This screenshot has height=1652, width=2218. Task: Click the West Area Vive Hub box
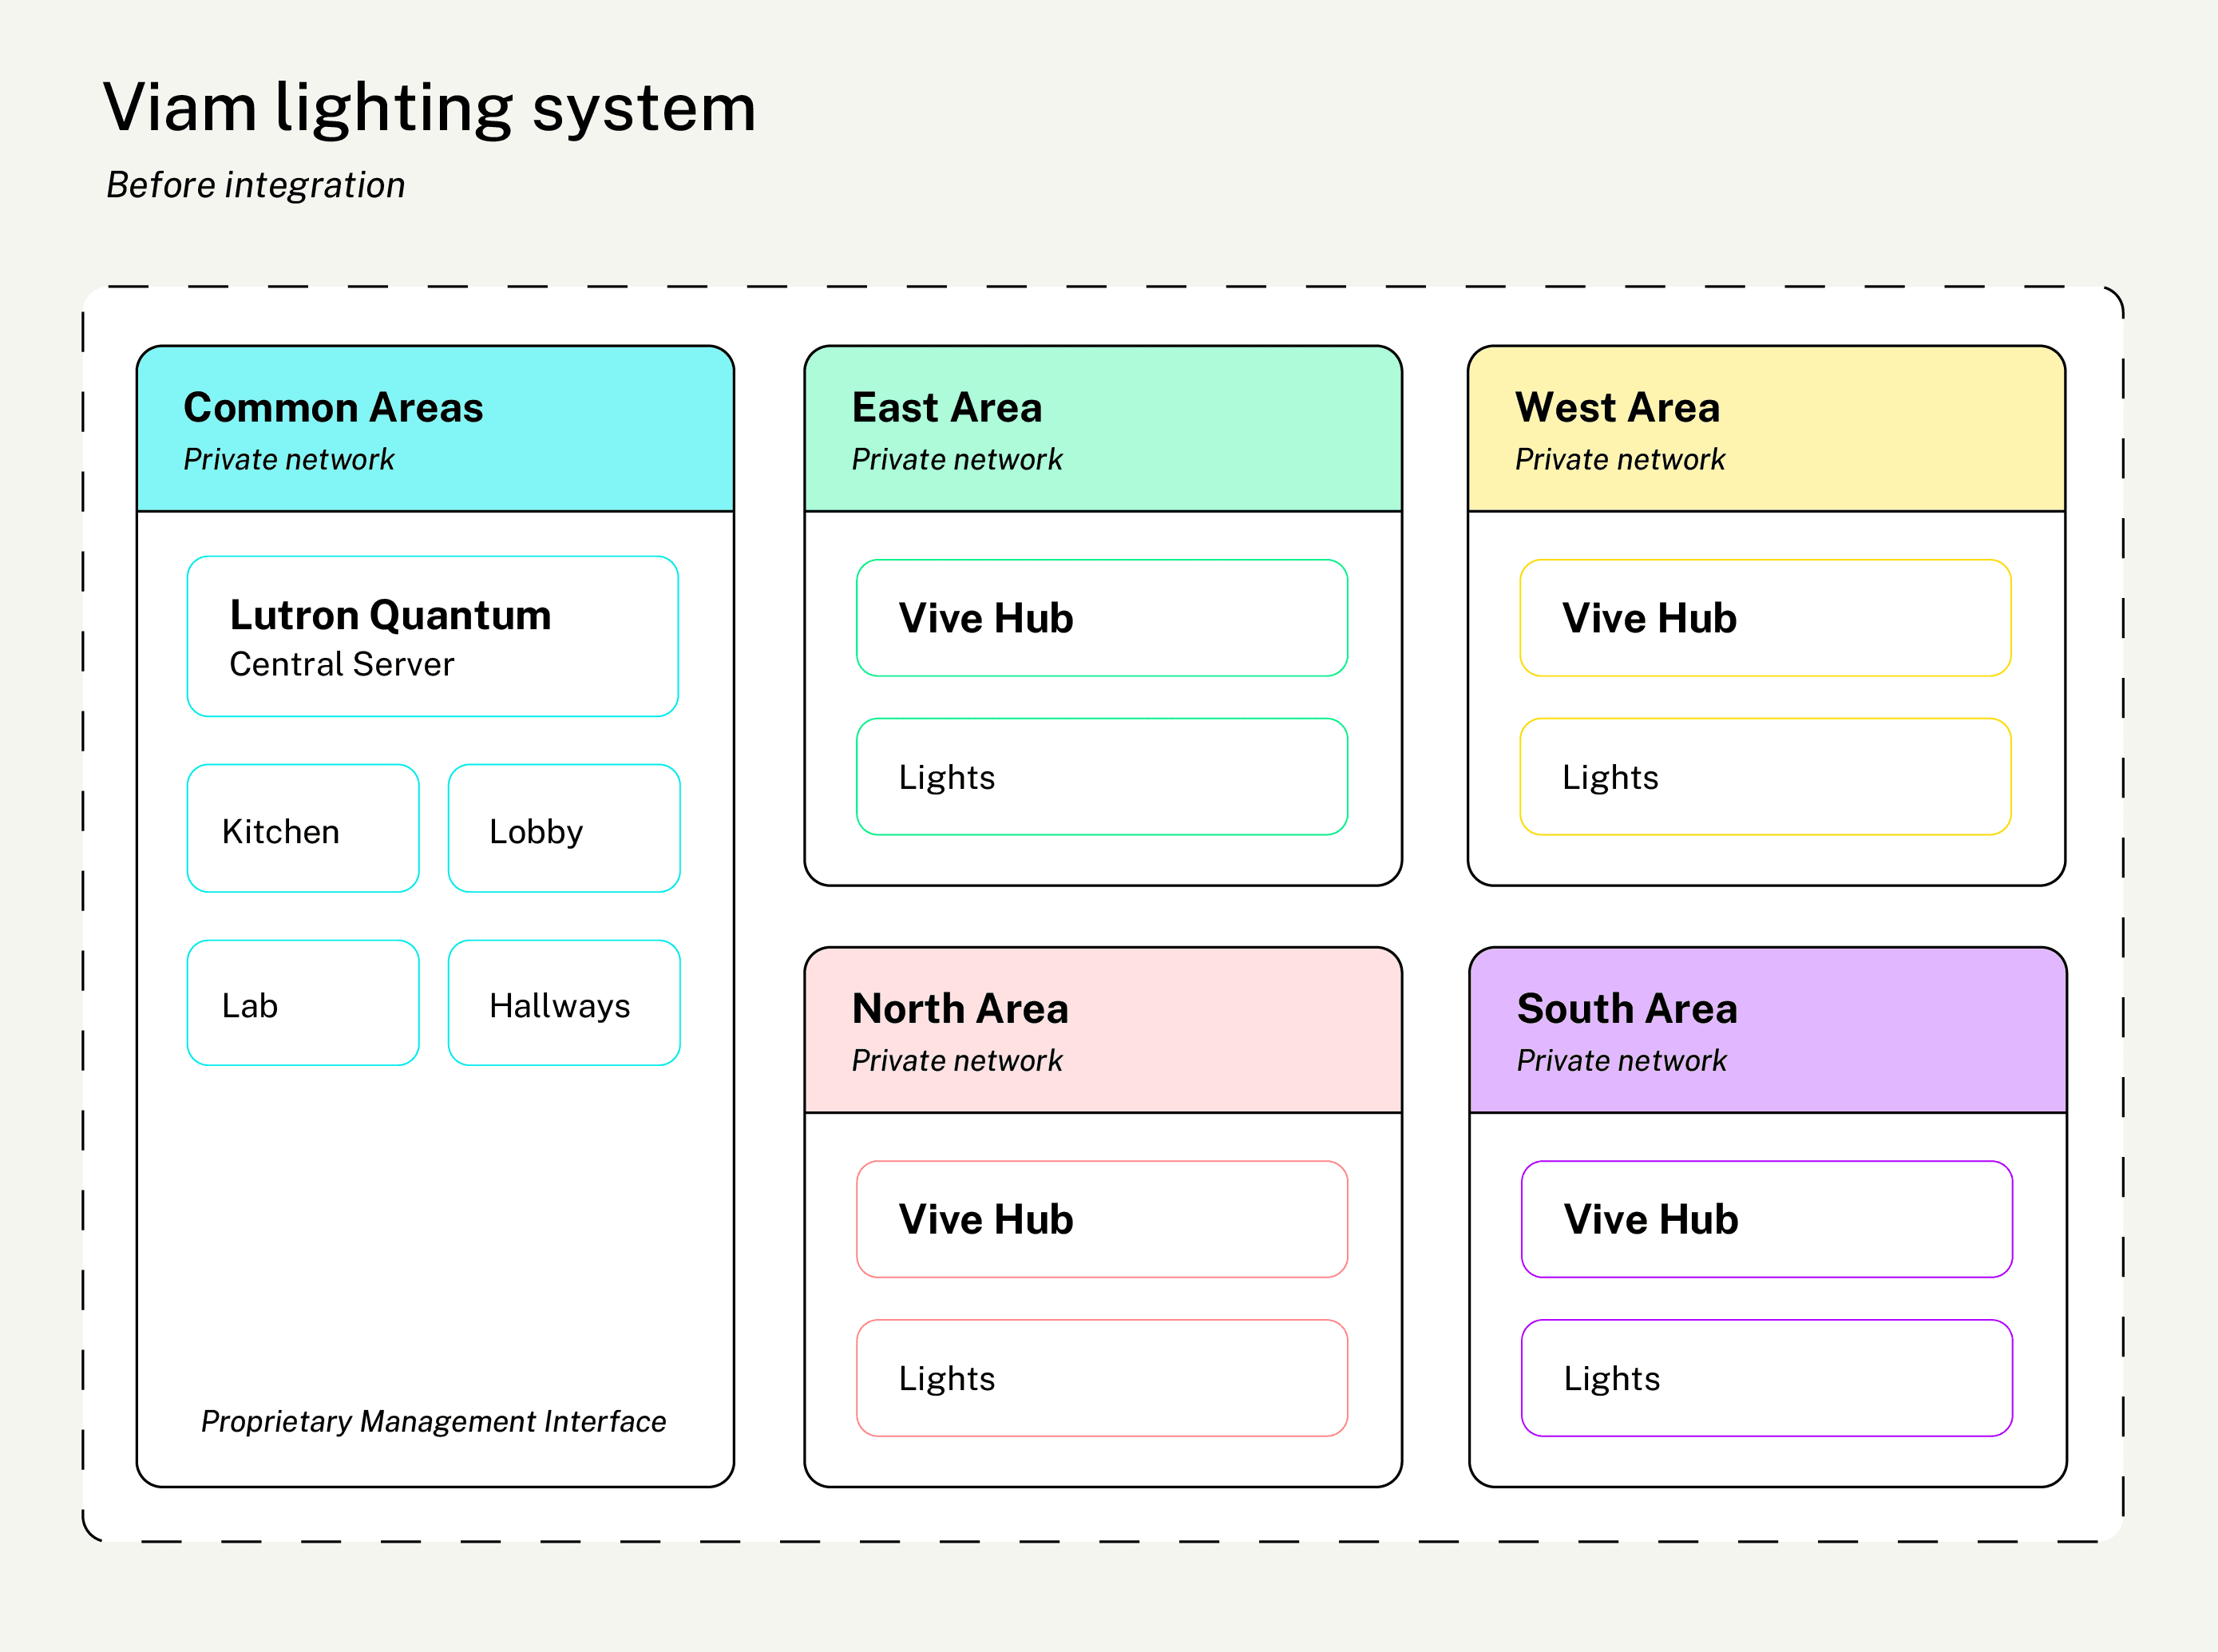coord(1765,618)
